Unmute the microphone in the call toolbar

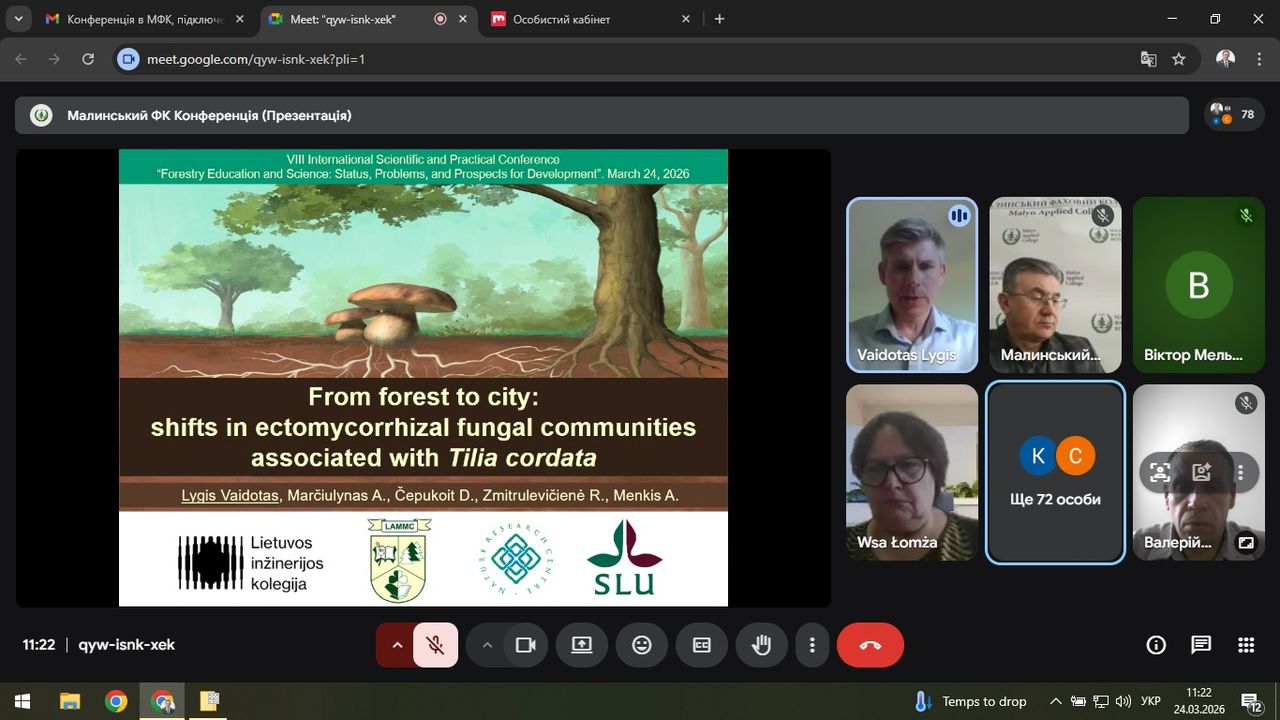(x=435, y=645)
